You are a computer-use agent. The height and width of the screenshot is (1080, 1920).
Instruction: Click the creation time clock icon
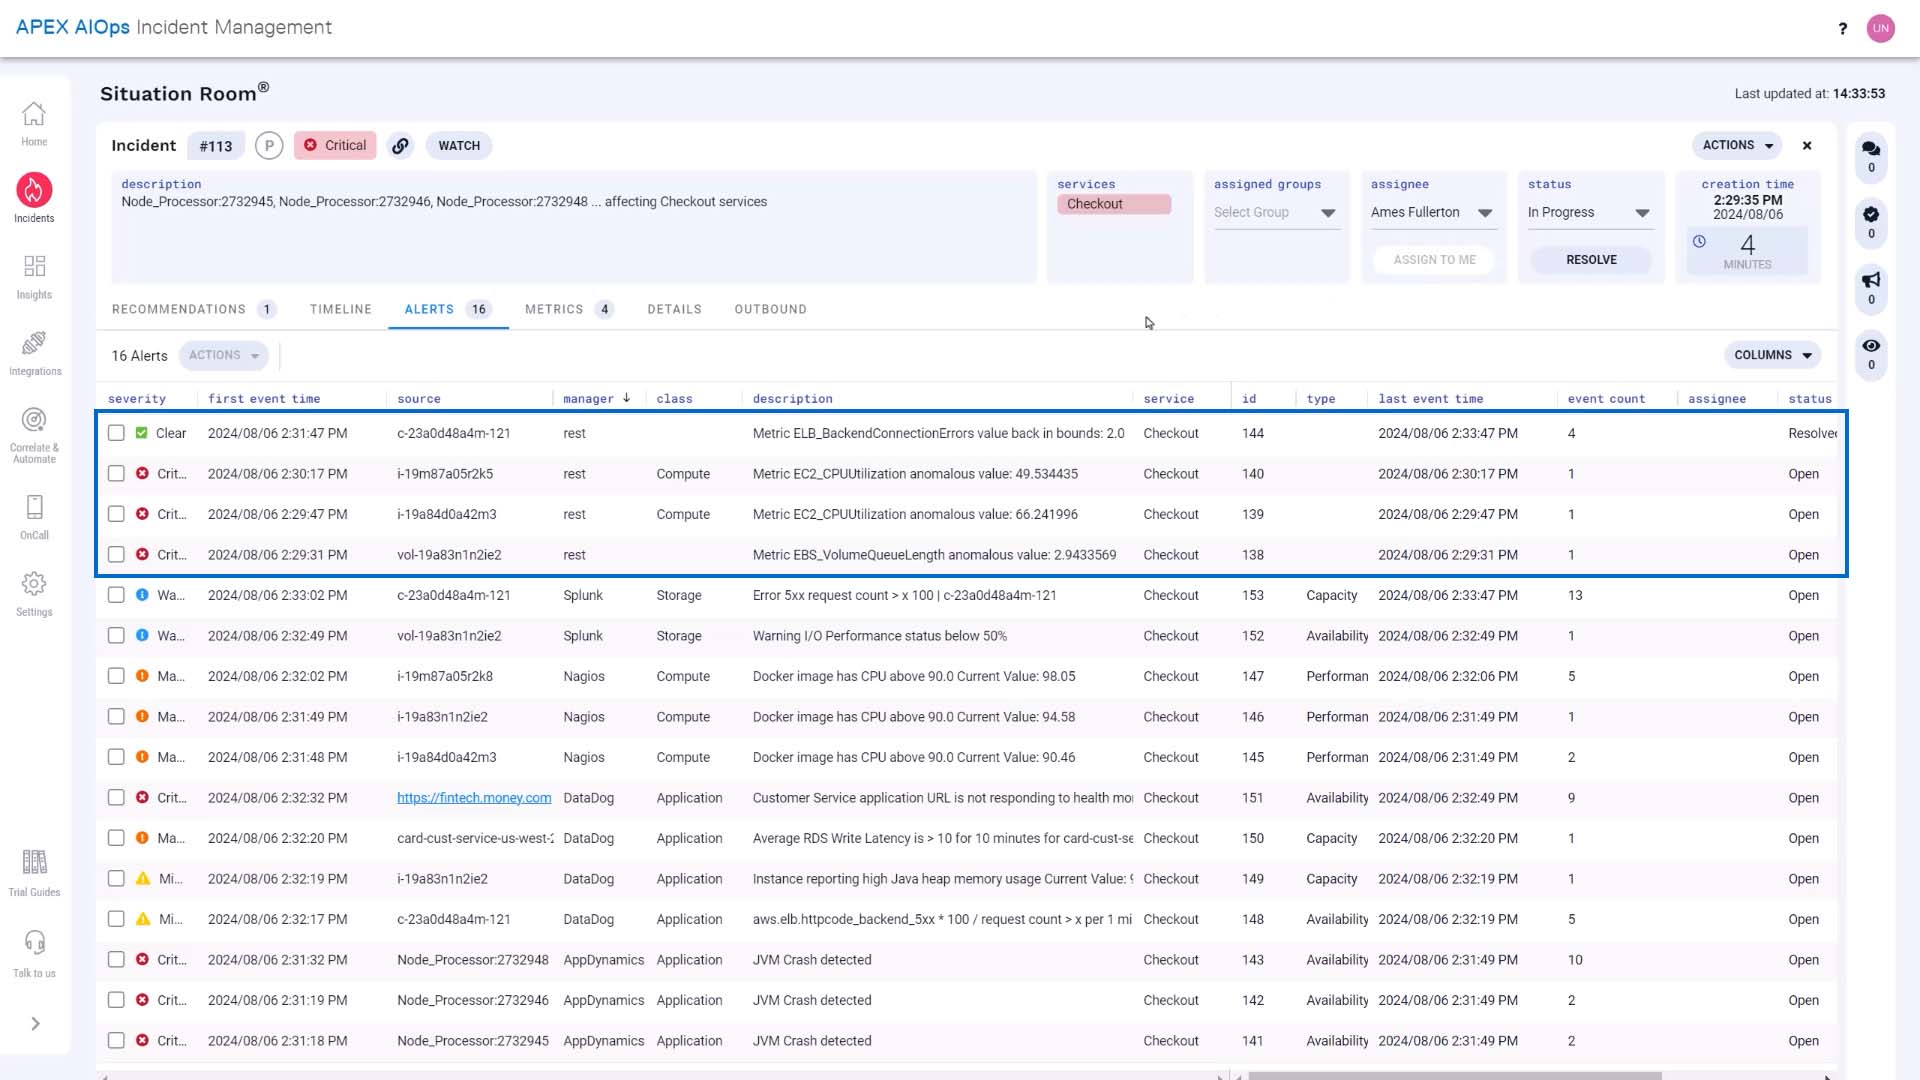1698,241
